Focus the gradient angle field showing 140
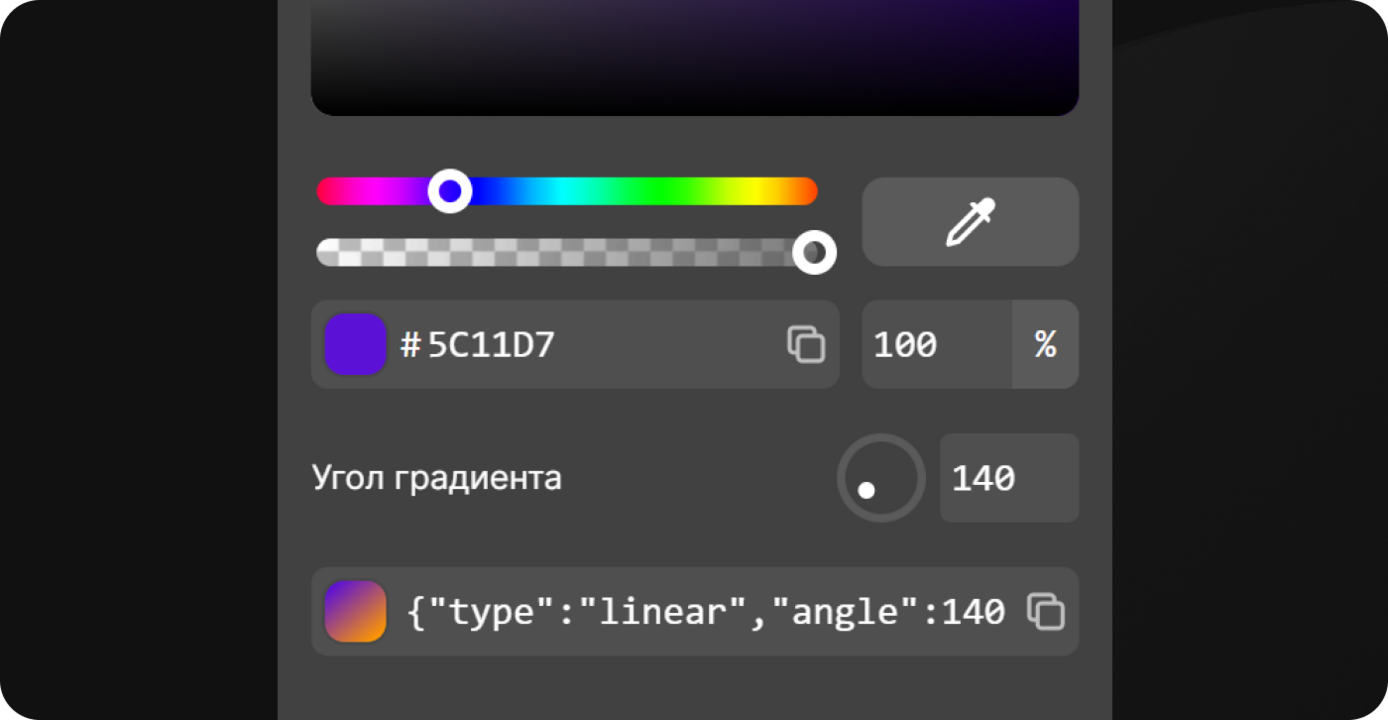 (1009, 478)
